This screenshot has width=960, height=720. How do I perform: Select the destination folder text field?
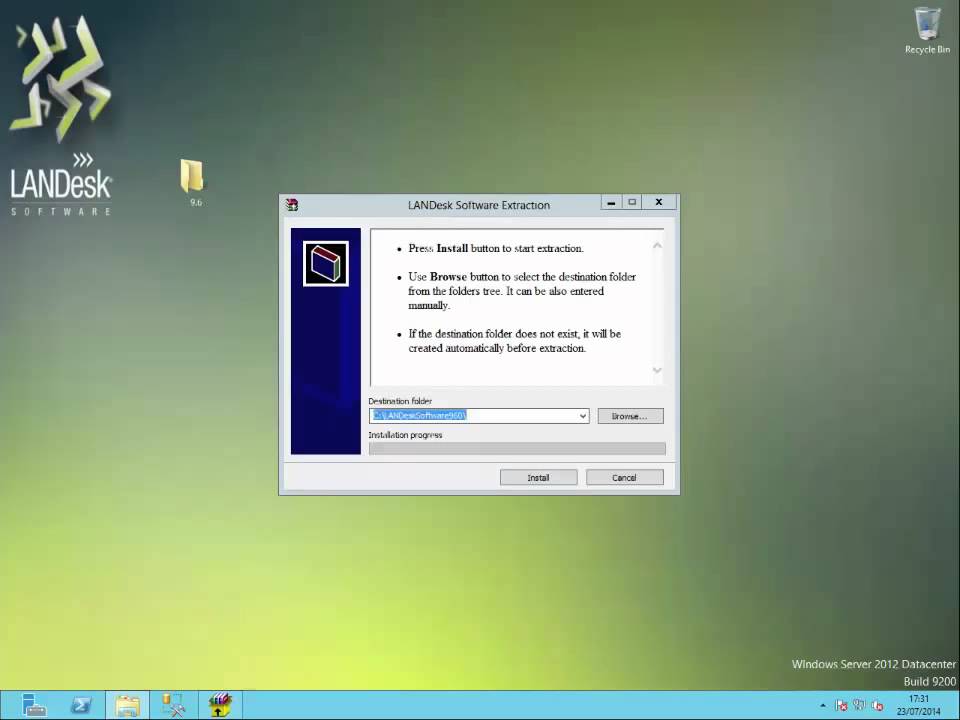[x=470, y=416]
